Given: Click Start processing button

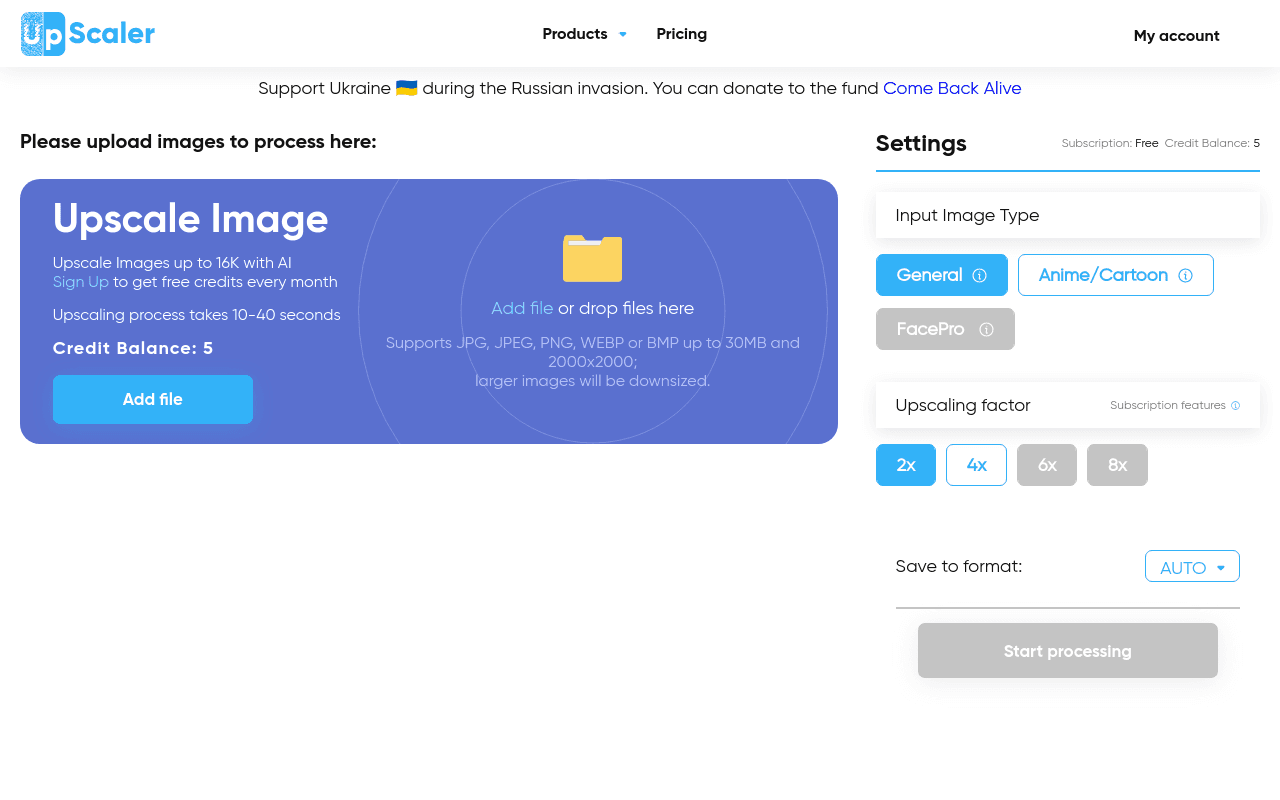Looking at the screenshot, I should point(1068,651).
